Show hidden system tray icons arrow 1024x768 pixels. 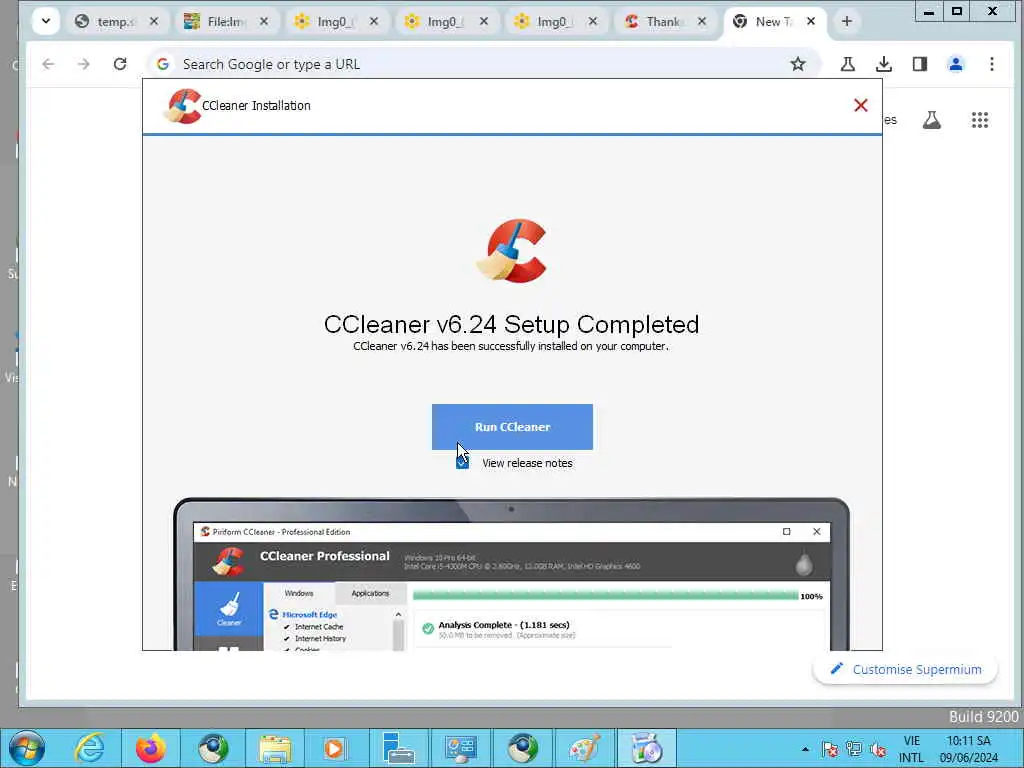(x=805, y=749)
